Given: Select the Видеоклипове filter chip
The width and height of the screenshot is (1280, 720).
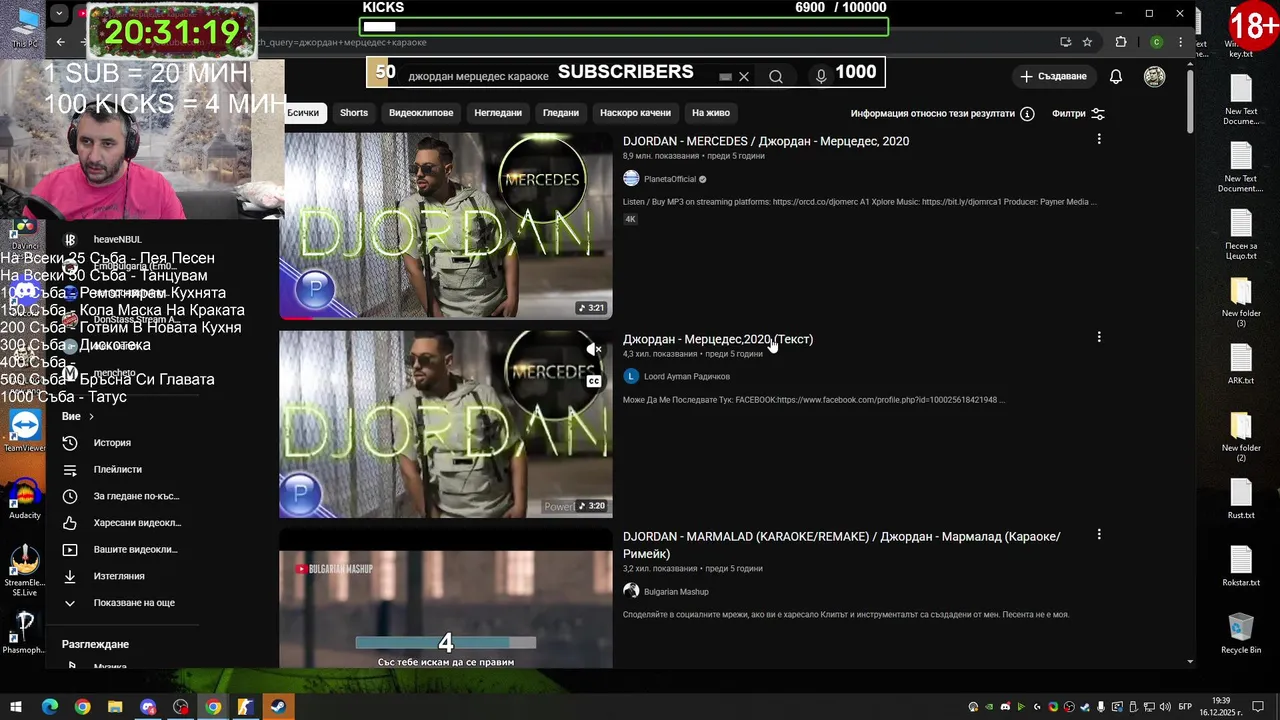Looking at the screenshot, I should click(421, 113).
